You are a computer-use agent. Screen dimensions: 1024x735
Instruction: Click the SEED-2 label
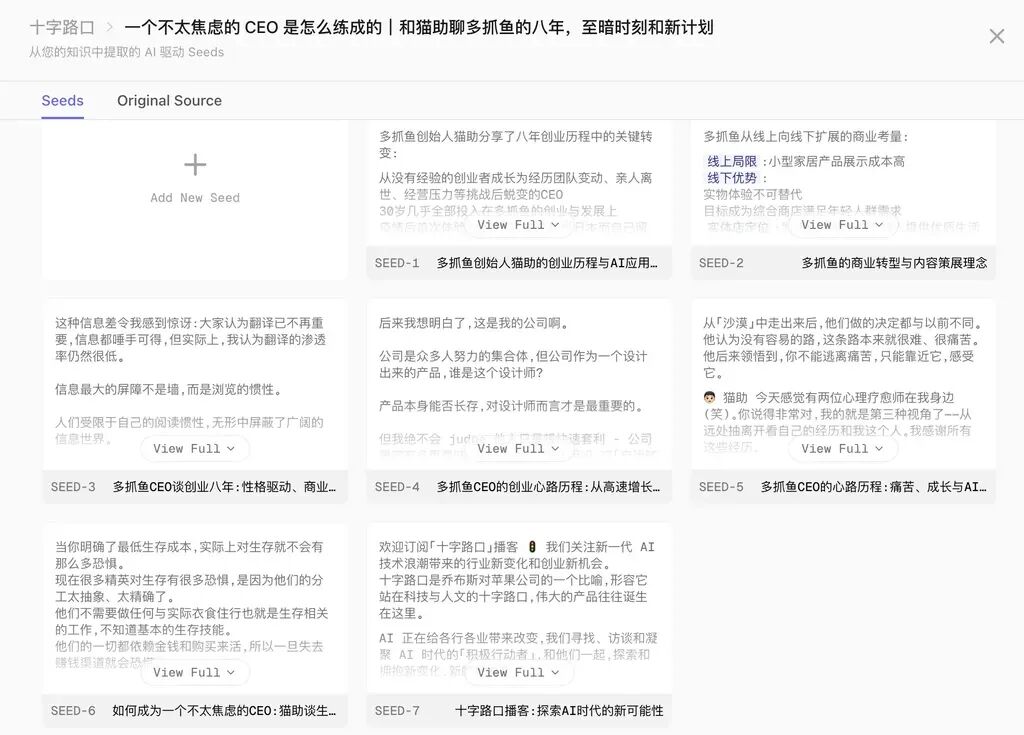(x=721, y=263)
